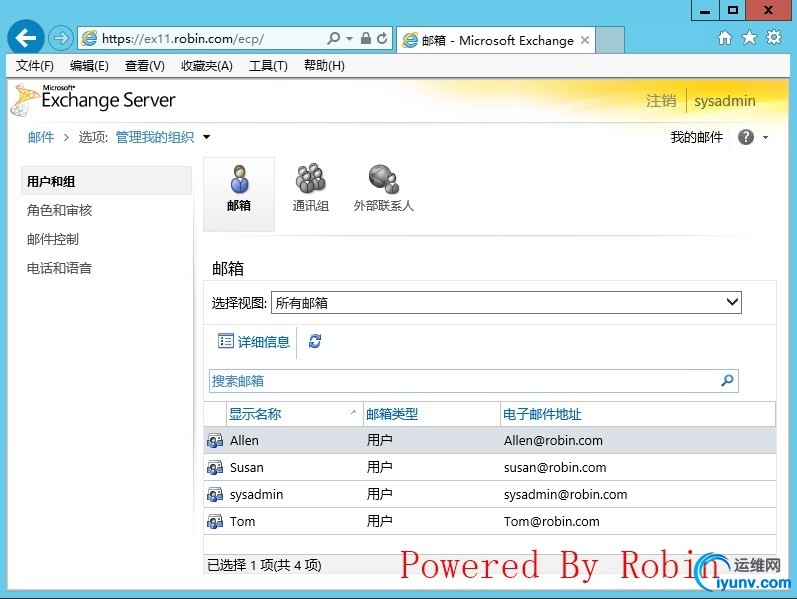The height and width of the screenshot is (599, 797).
Task: Open the 选择视图 所有邮箱 dropdown
Action: pyautogui.click(x=506, y=303)
